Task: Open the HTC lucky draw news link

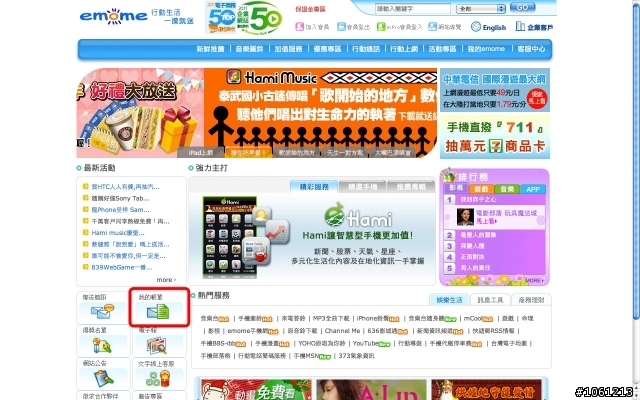Action: (125, 187)
